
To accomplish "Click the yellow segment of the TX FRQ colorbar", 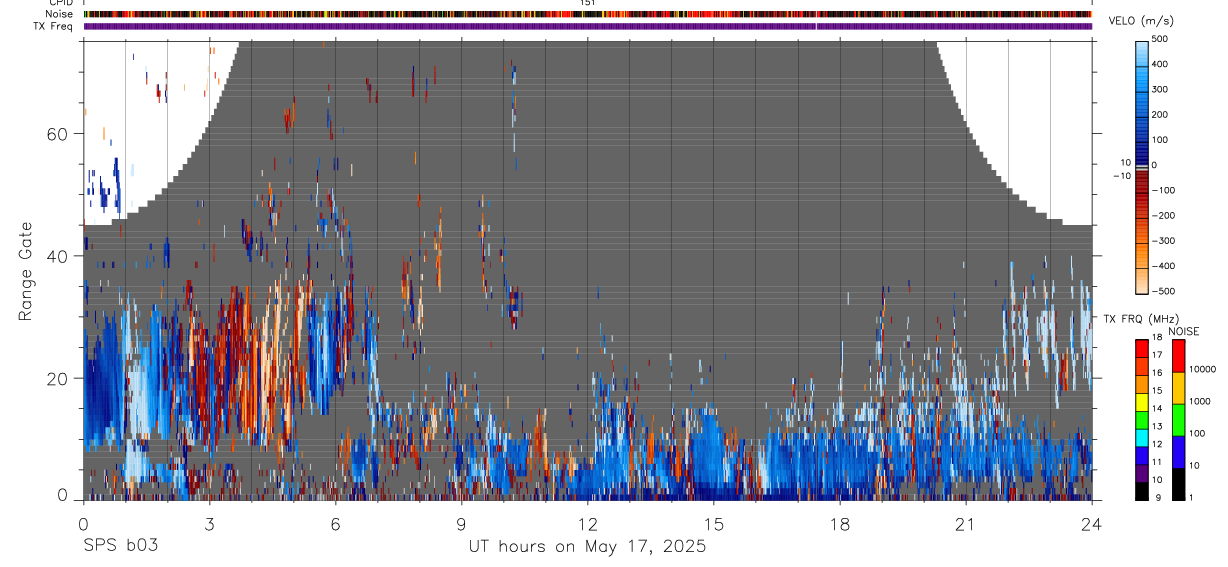I will (x=1142, y=402).
